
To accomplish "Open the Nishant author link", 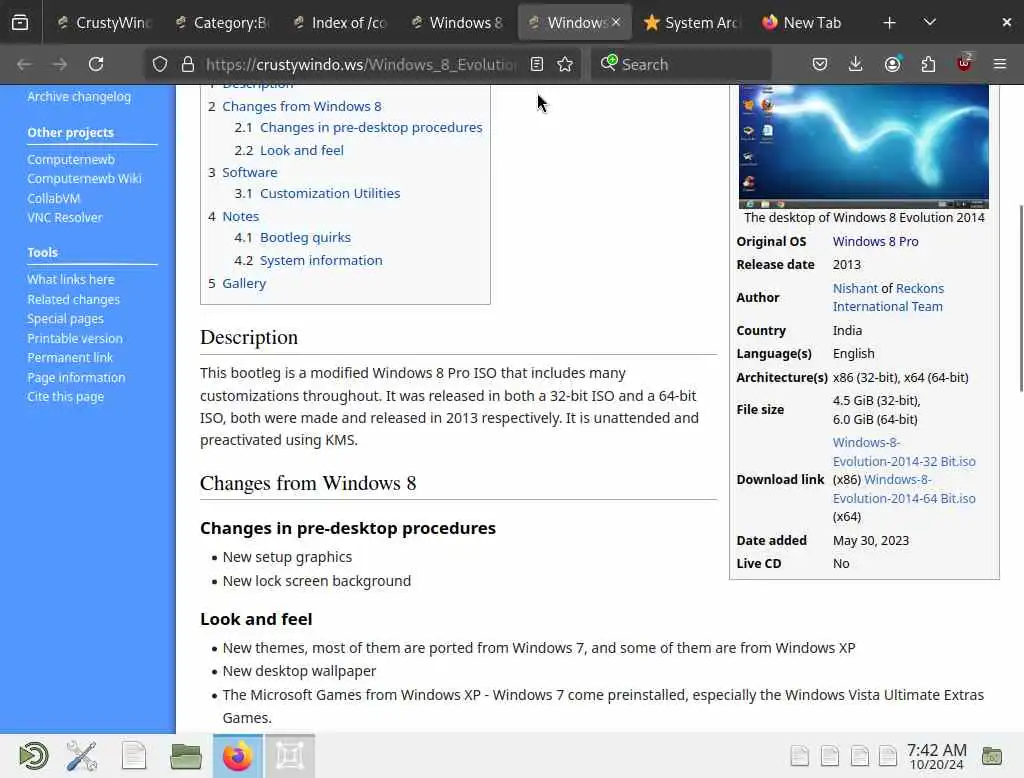I will tap(855, 288).
